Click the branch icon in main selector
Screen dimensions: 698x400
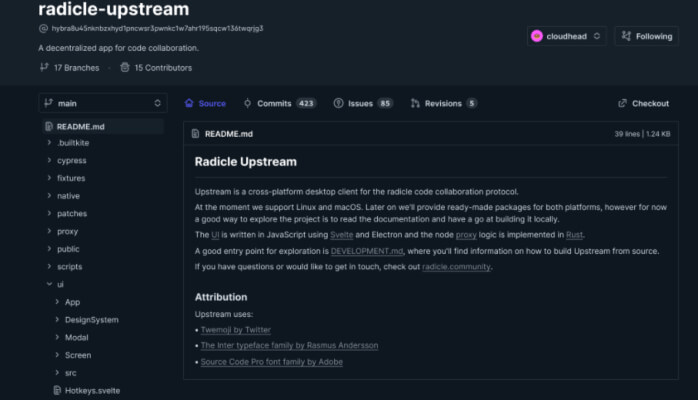[49, 103]
